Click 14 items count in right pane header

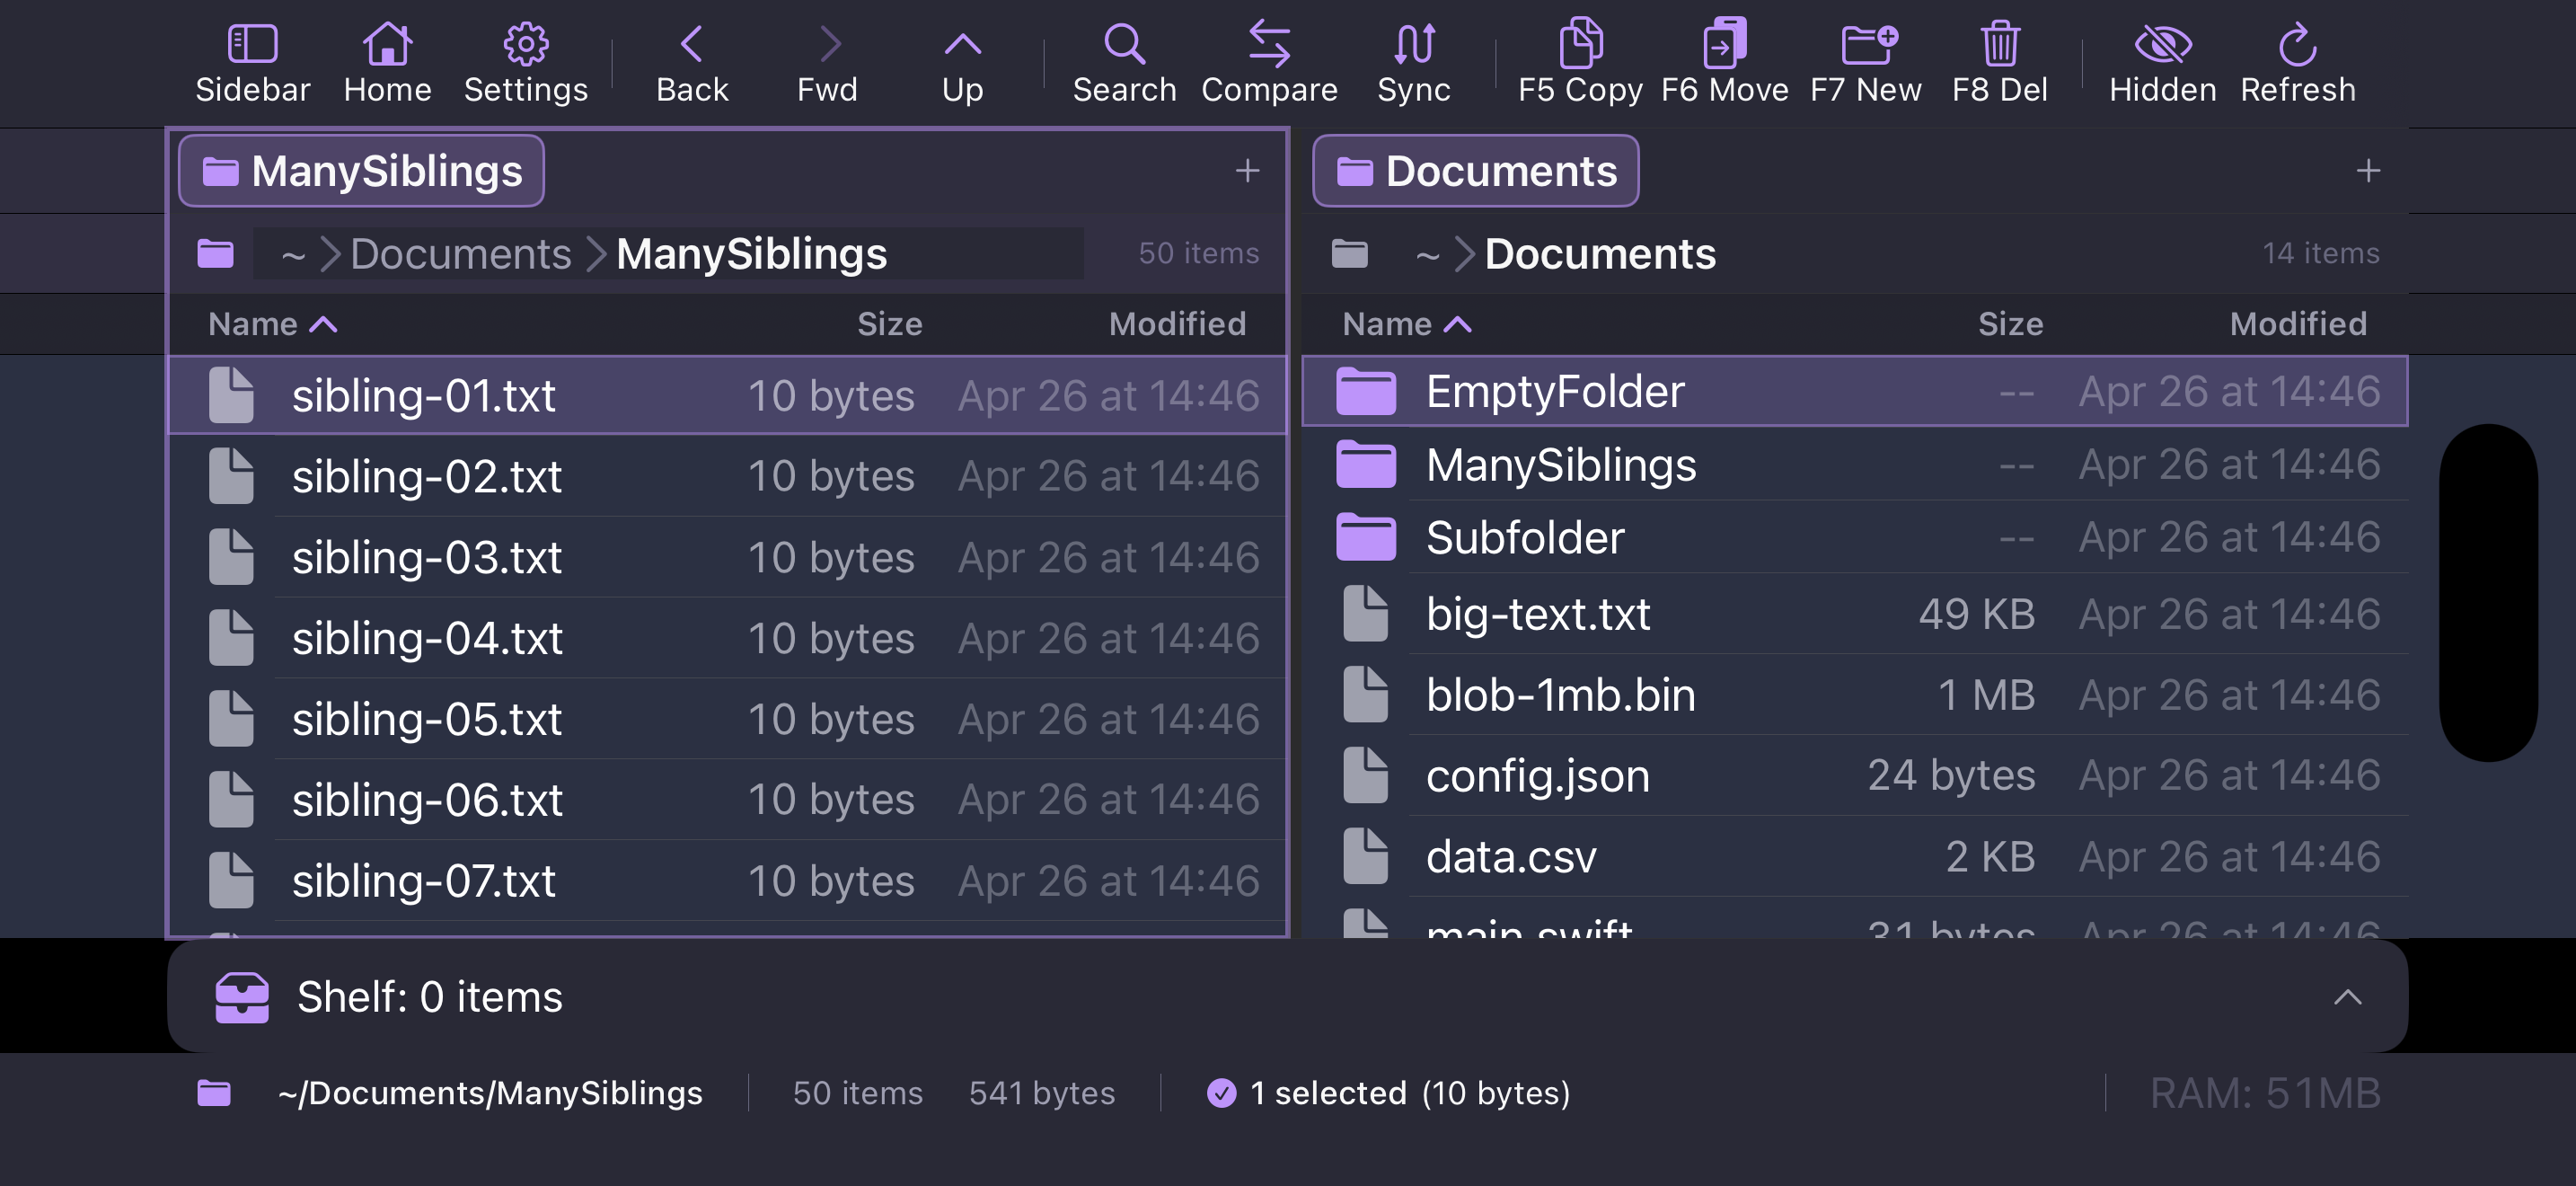point(2320,253)
